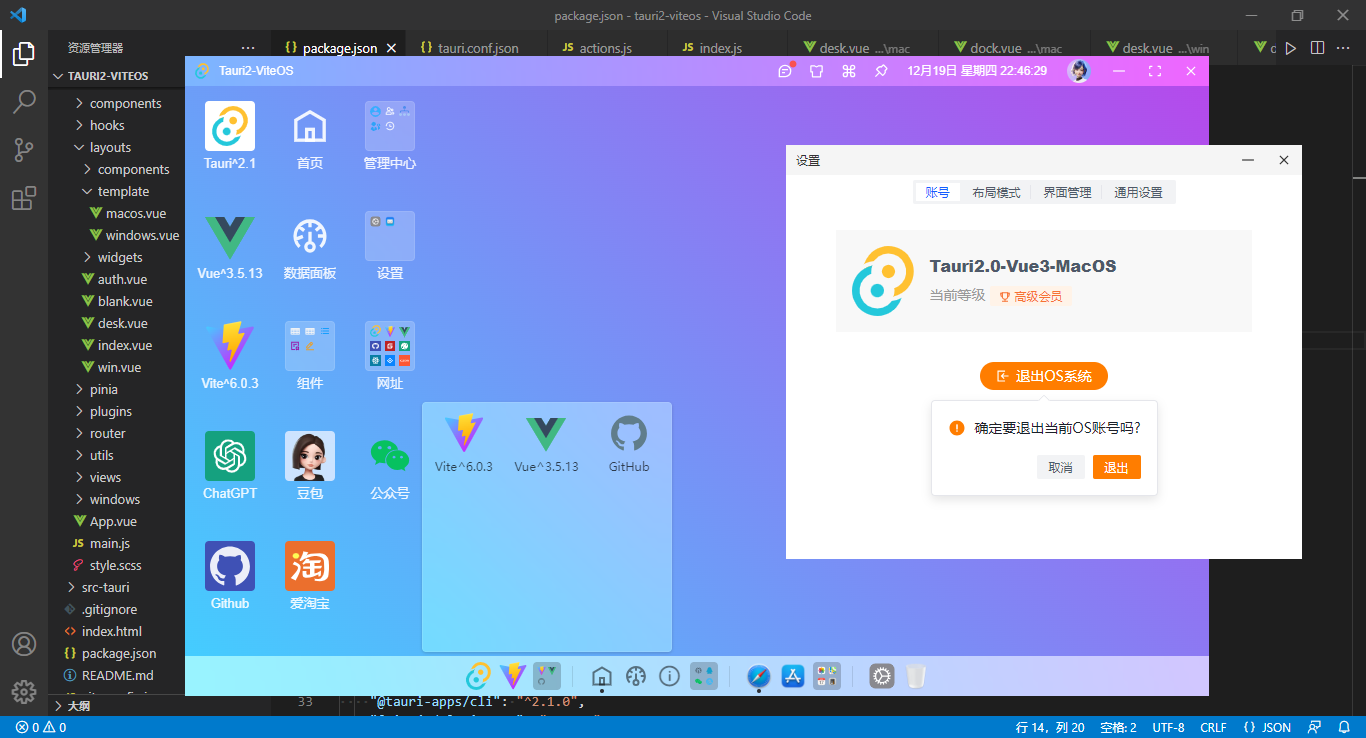The height and width of the screenshot is (738, 1366).
Task: Pin the ViteOS window with the pin icon
Action: click(x=881, y=71)
